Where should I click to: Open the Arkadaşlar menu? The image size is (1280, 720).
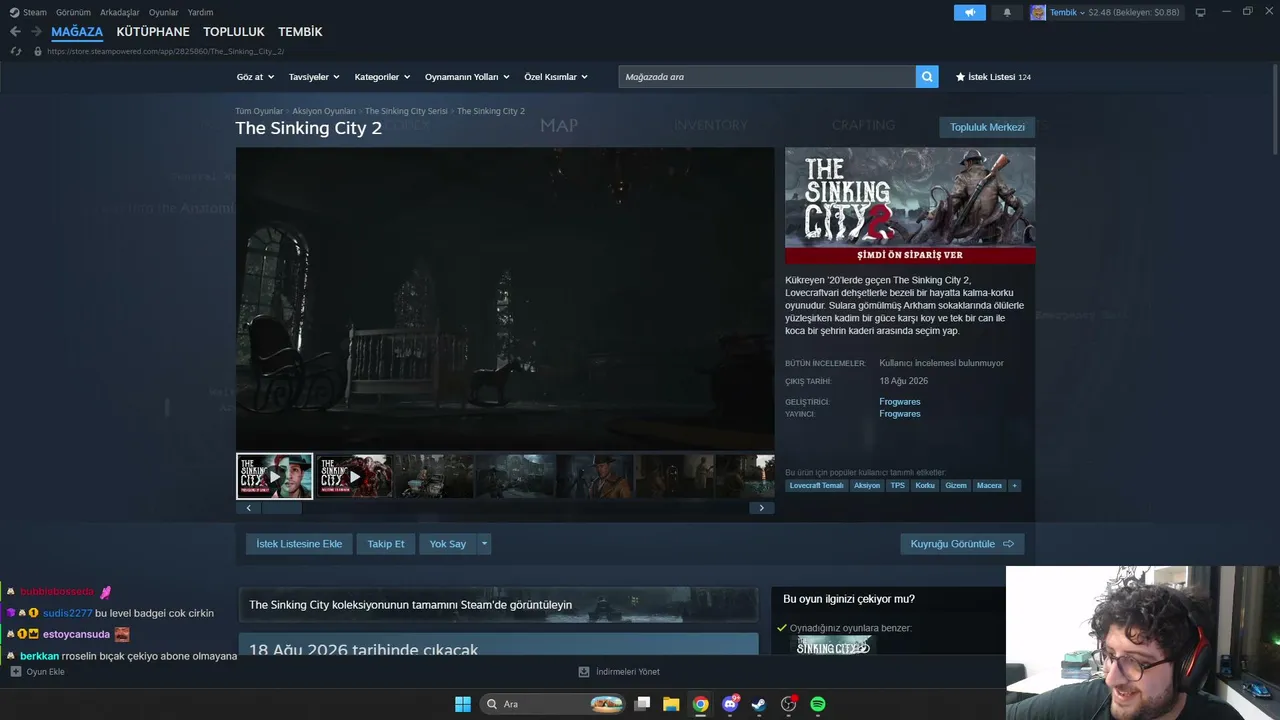pyautogui.click(x=120, y=12)
